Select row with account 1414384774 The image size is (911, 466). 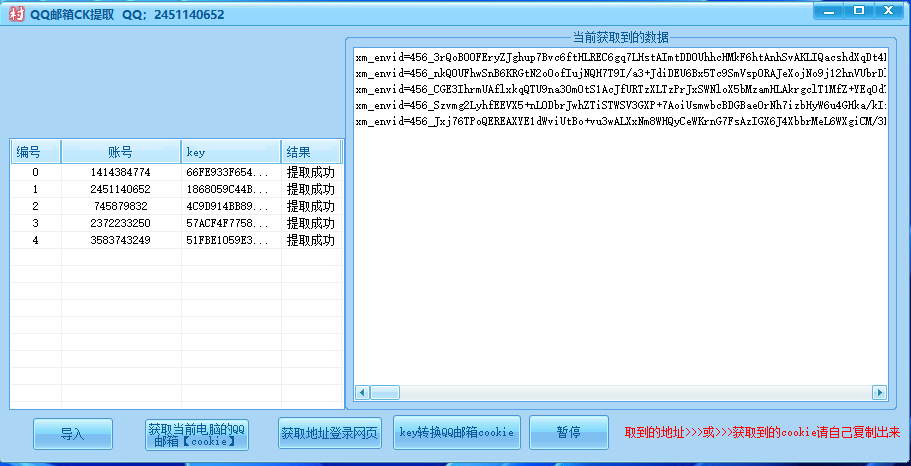[x=120, y=172]
